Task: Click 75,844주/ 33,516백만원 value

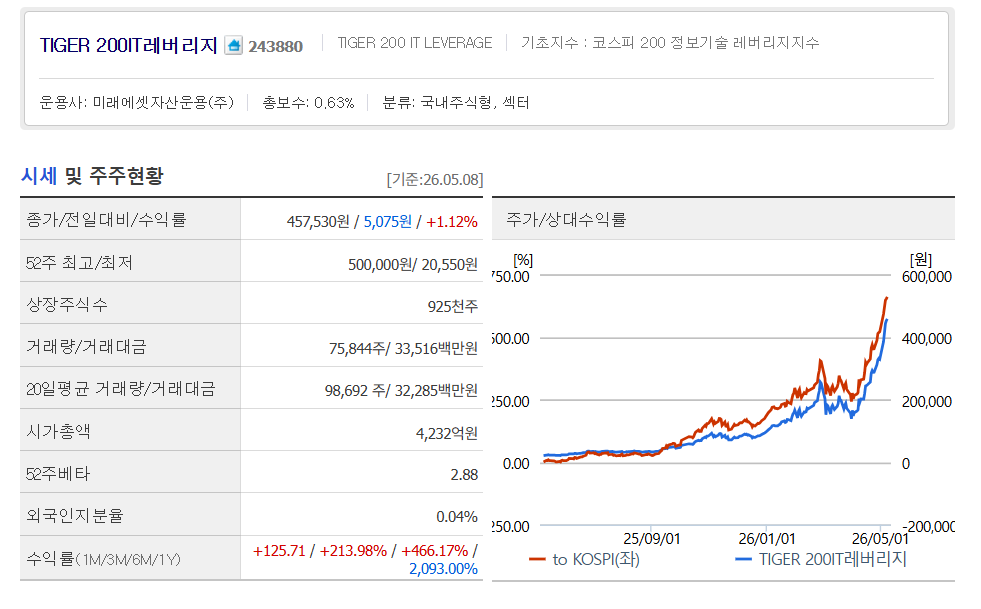Action: [404, 348]
